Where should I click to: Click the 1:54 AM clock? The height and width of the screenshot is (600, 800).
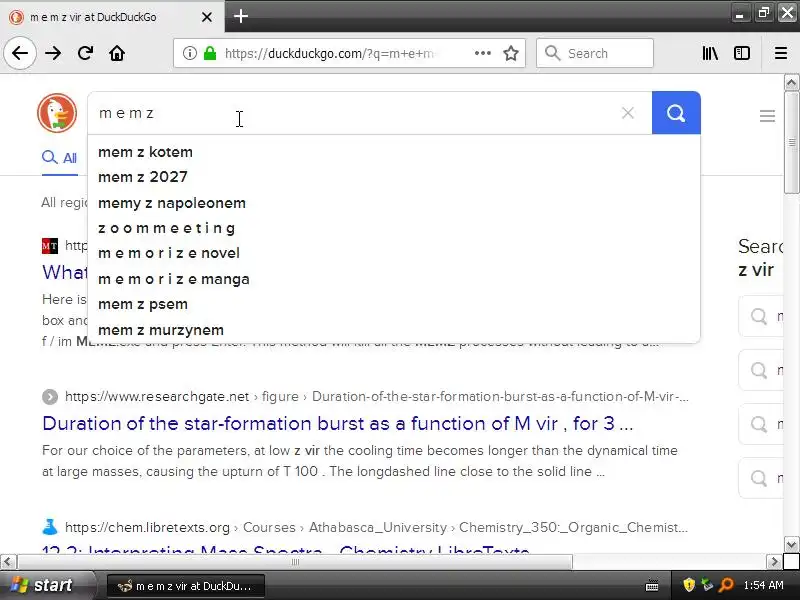(x=763, y=585)
